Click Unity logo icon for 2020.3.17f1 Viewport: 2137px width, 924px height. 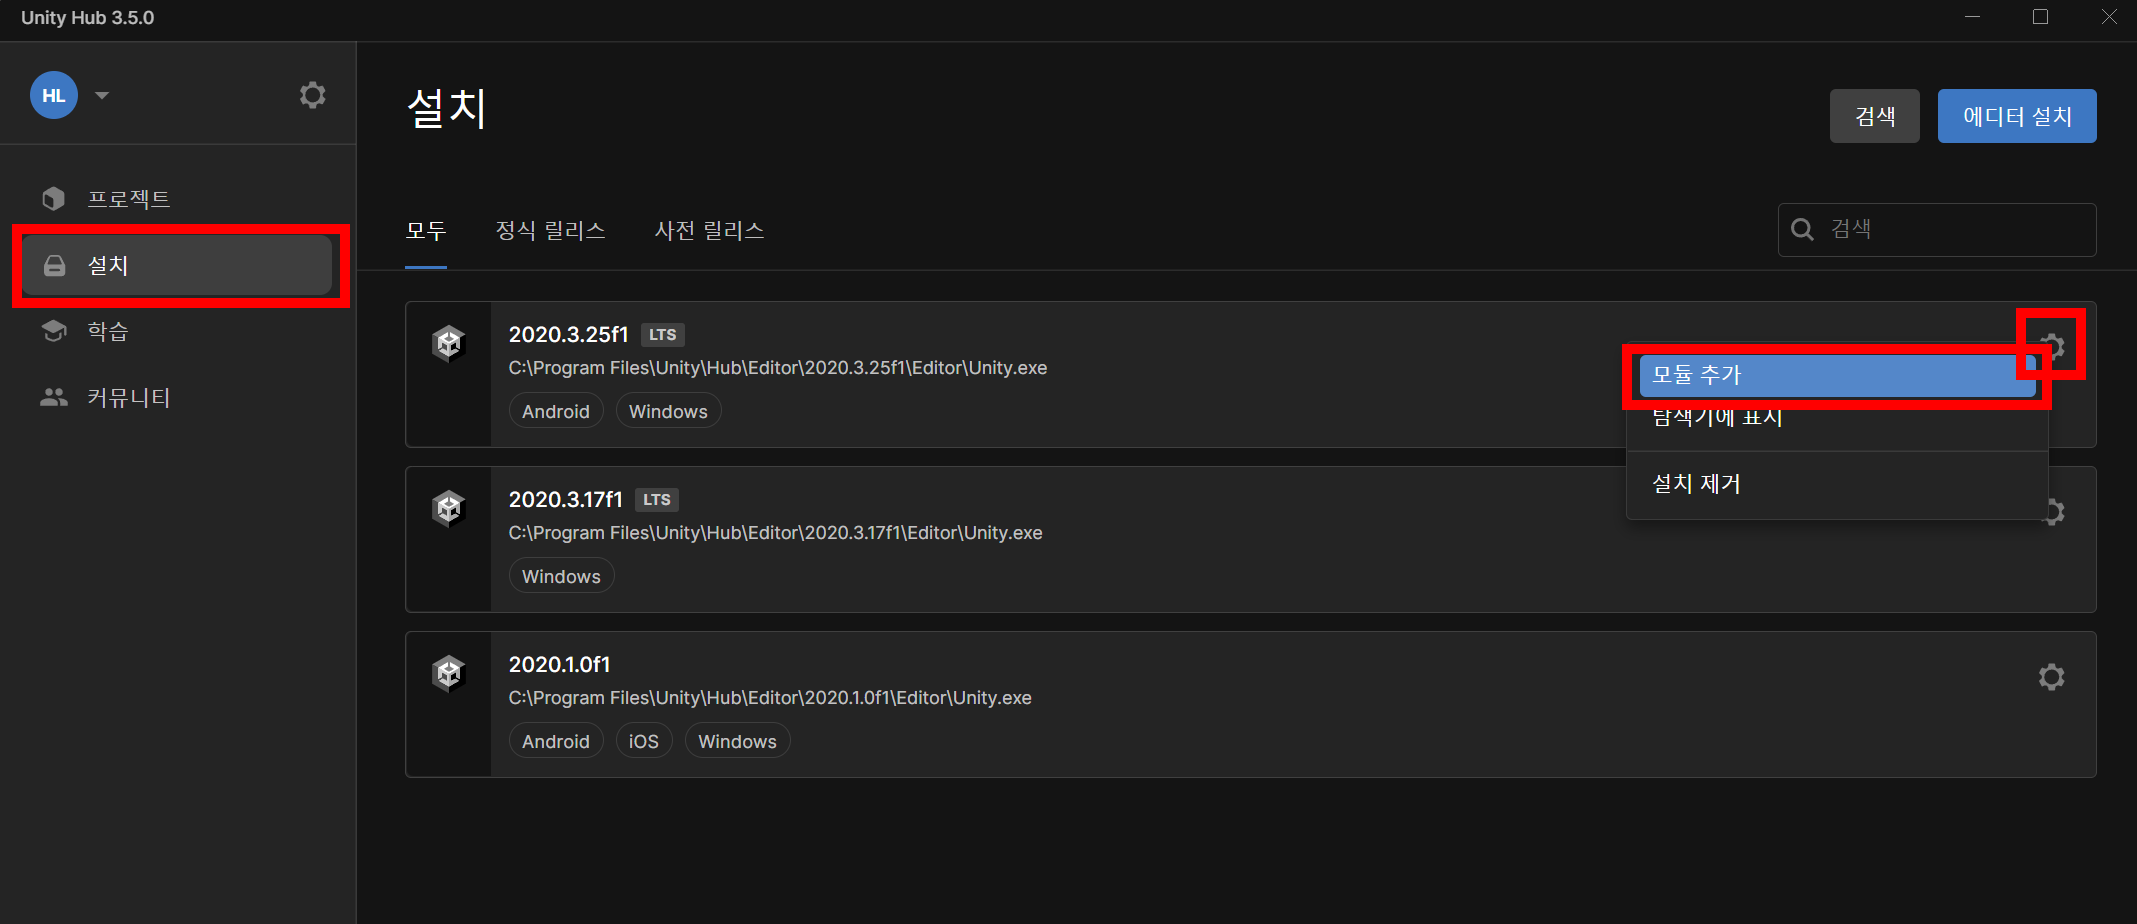(x=449, y=509)
